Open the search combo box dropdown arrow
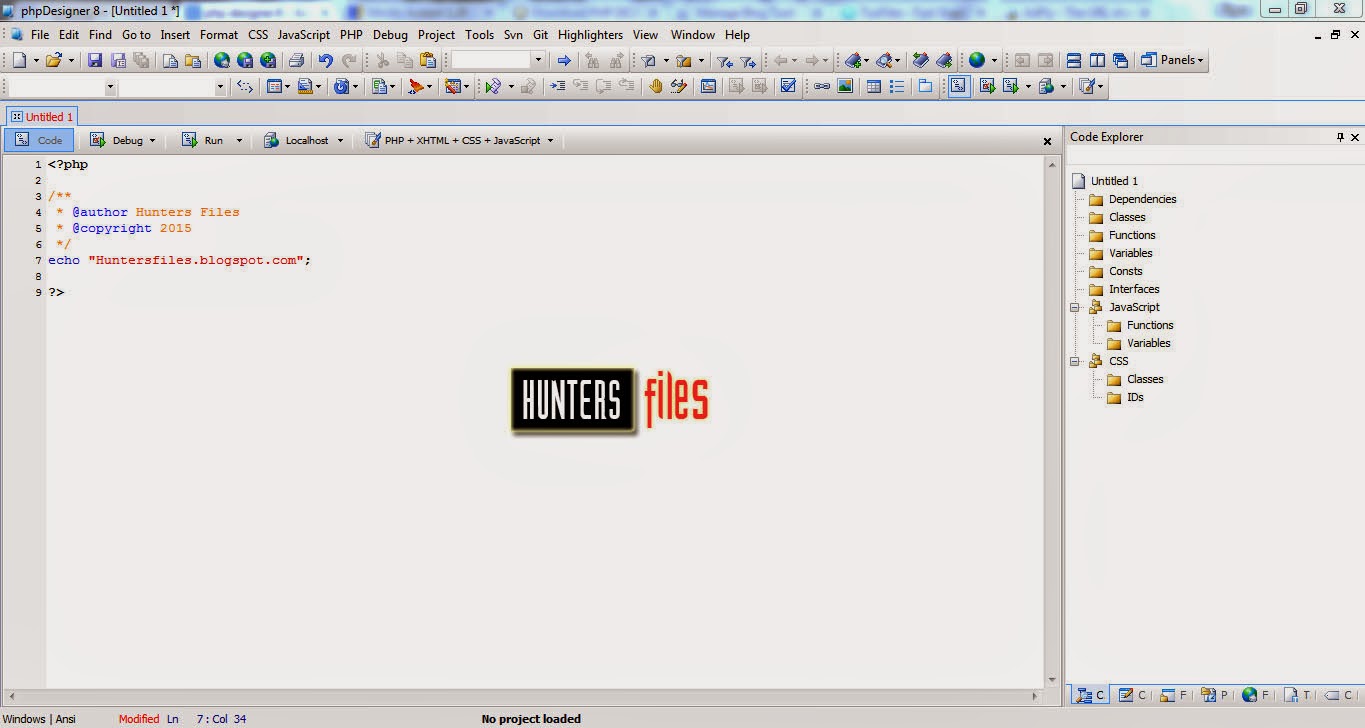 pyautogui.click(x=538, y=60)
